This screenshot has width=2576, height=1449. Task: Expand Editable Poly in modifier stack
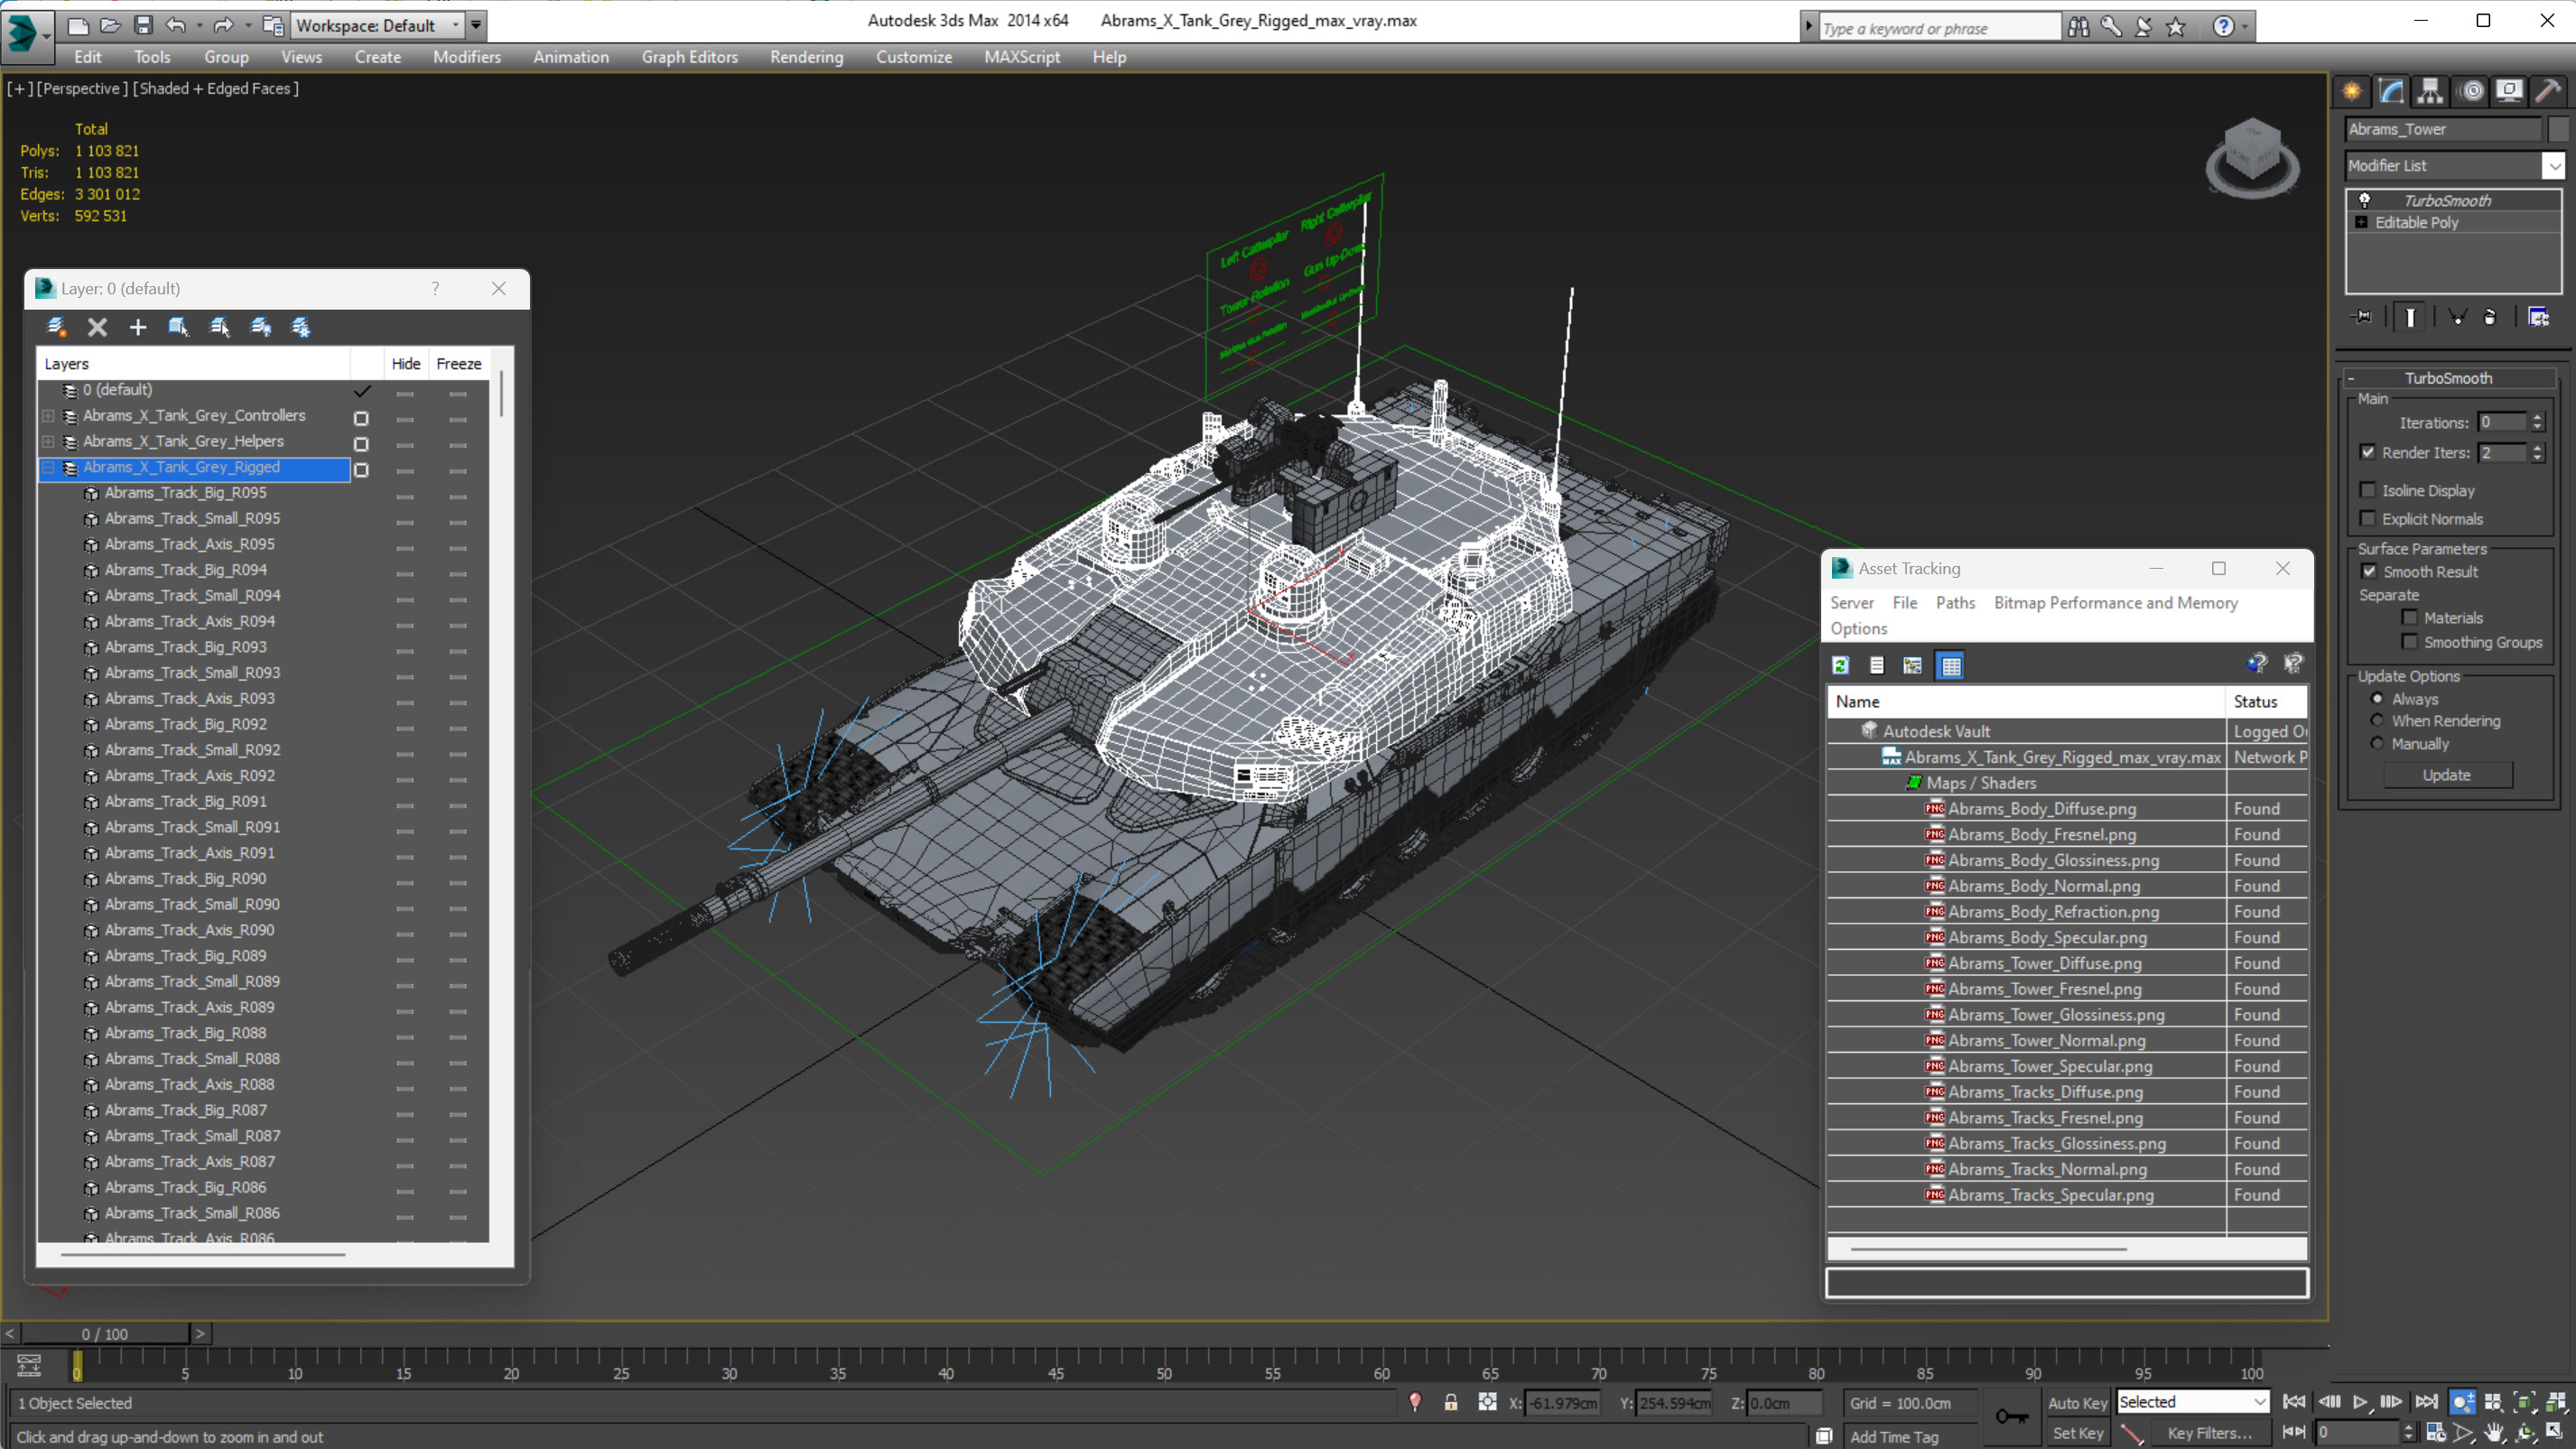2362,222
